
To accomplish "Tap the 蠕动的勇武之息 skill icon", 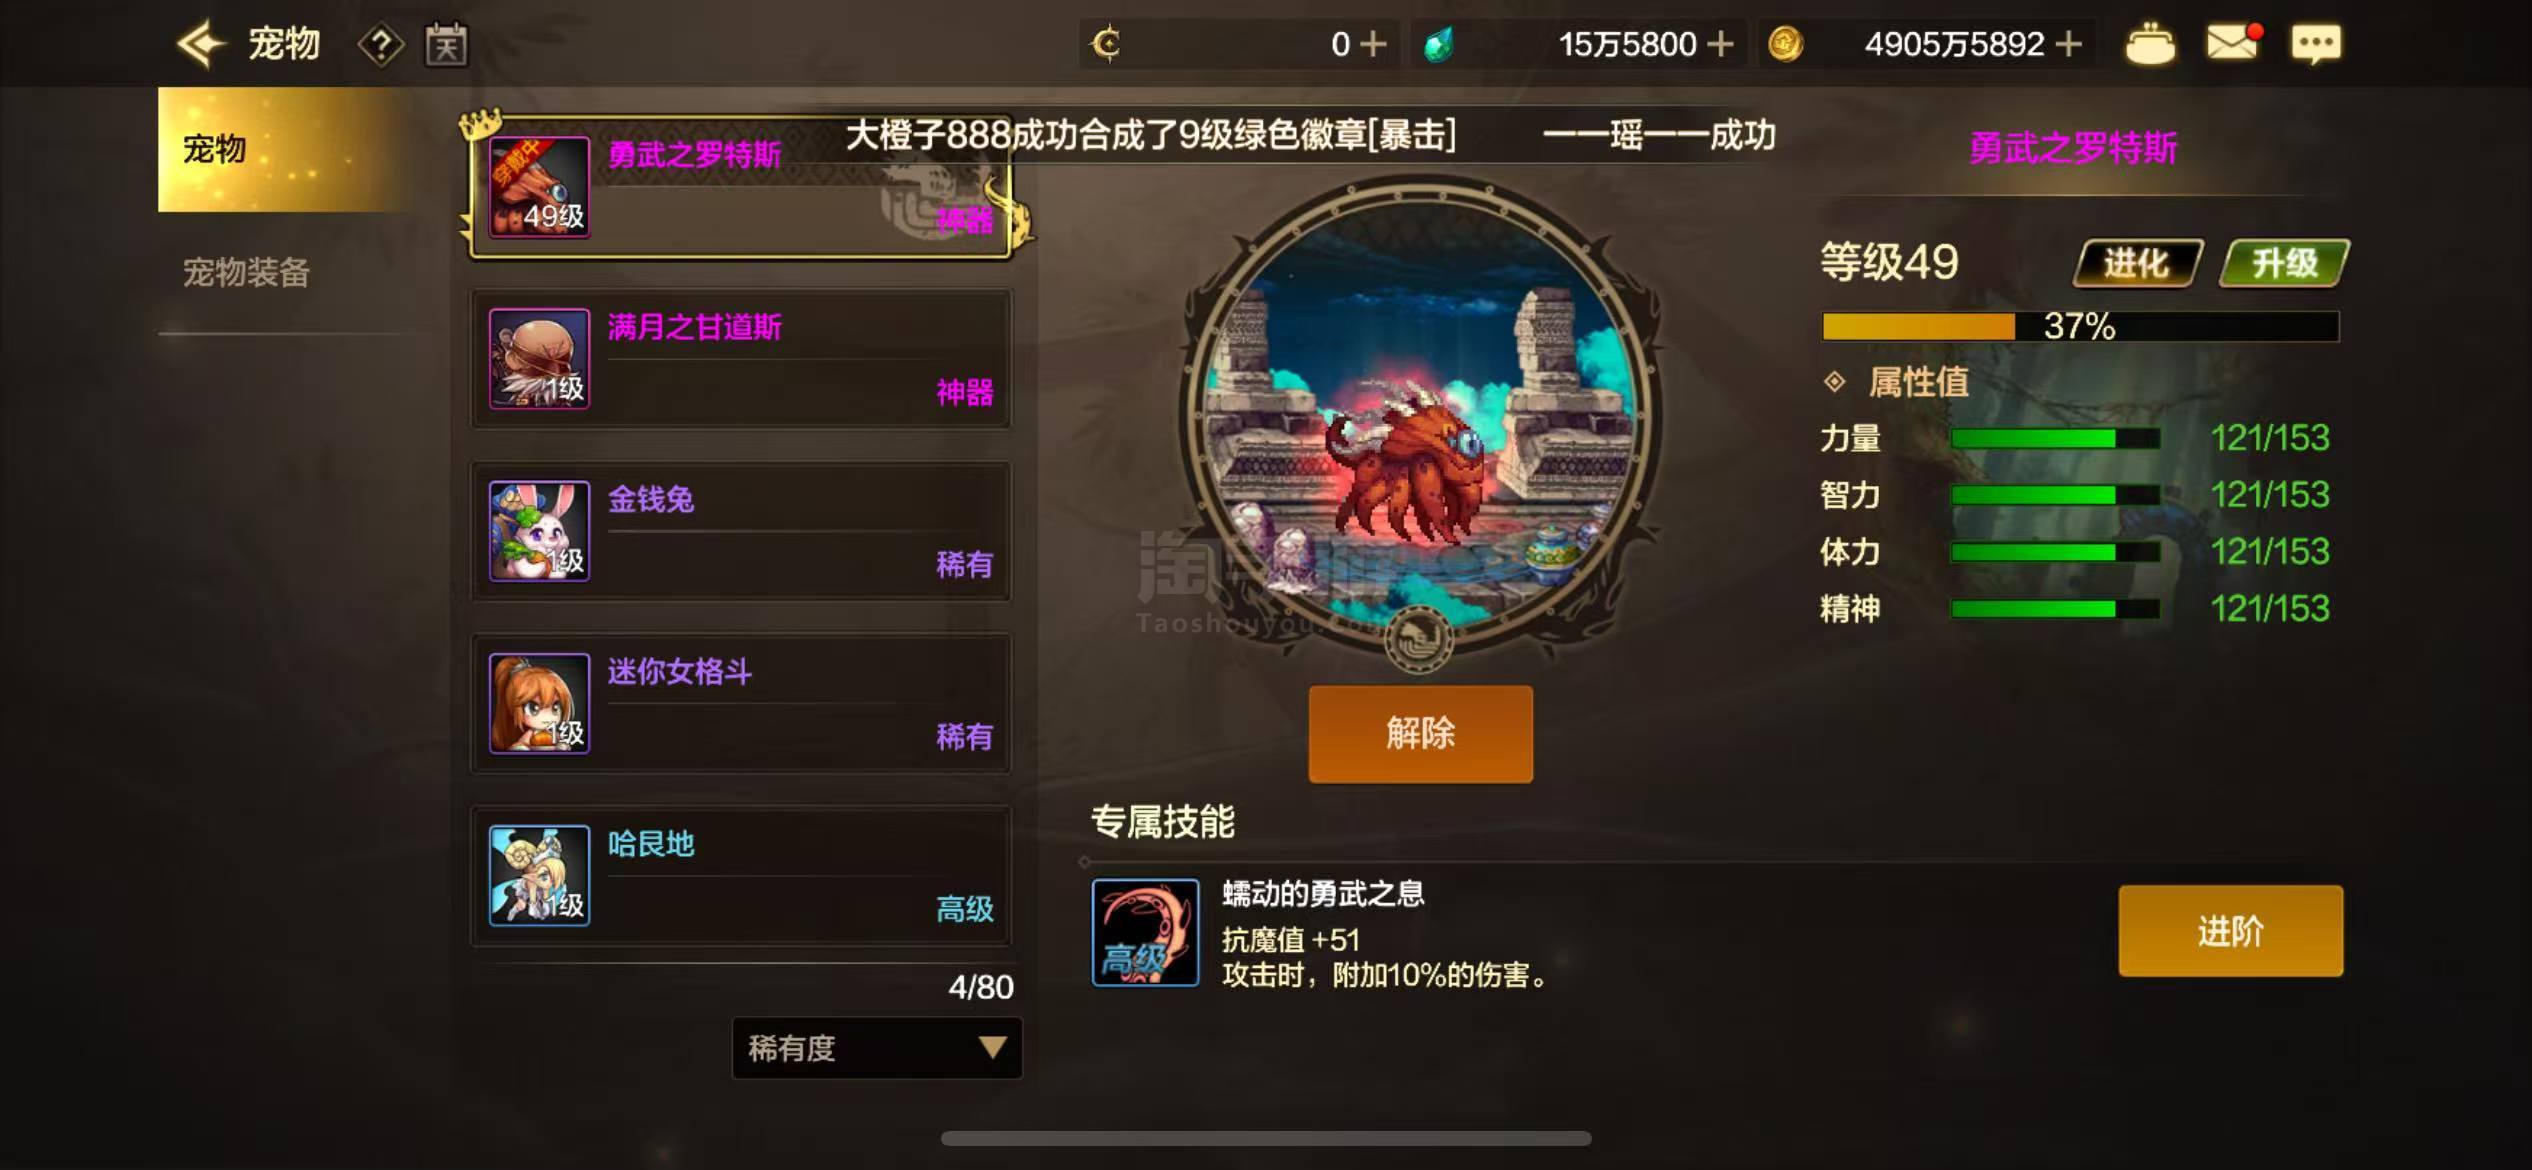I will (1145, 932).
